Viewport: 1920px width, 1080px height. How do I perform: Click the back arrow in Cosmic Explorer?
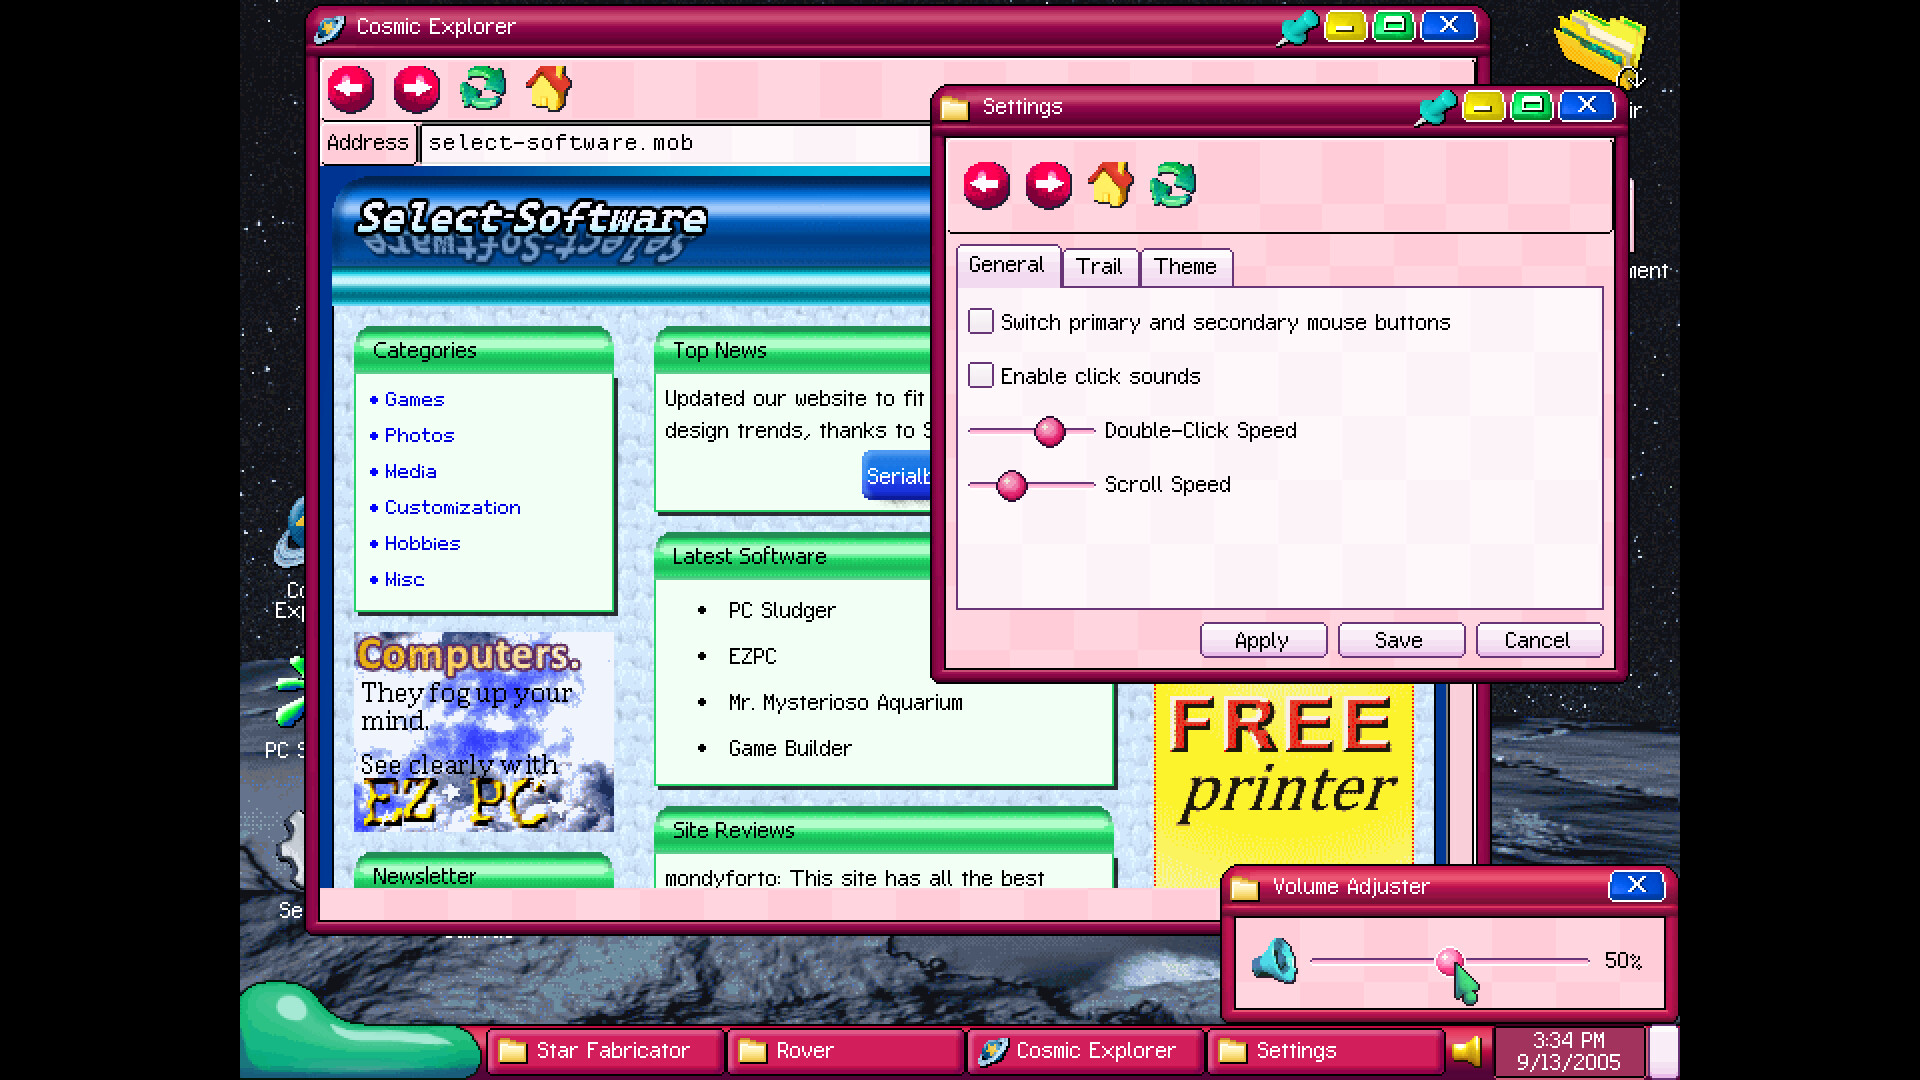click(x=349, y=89)
